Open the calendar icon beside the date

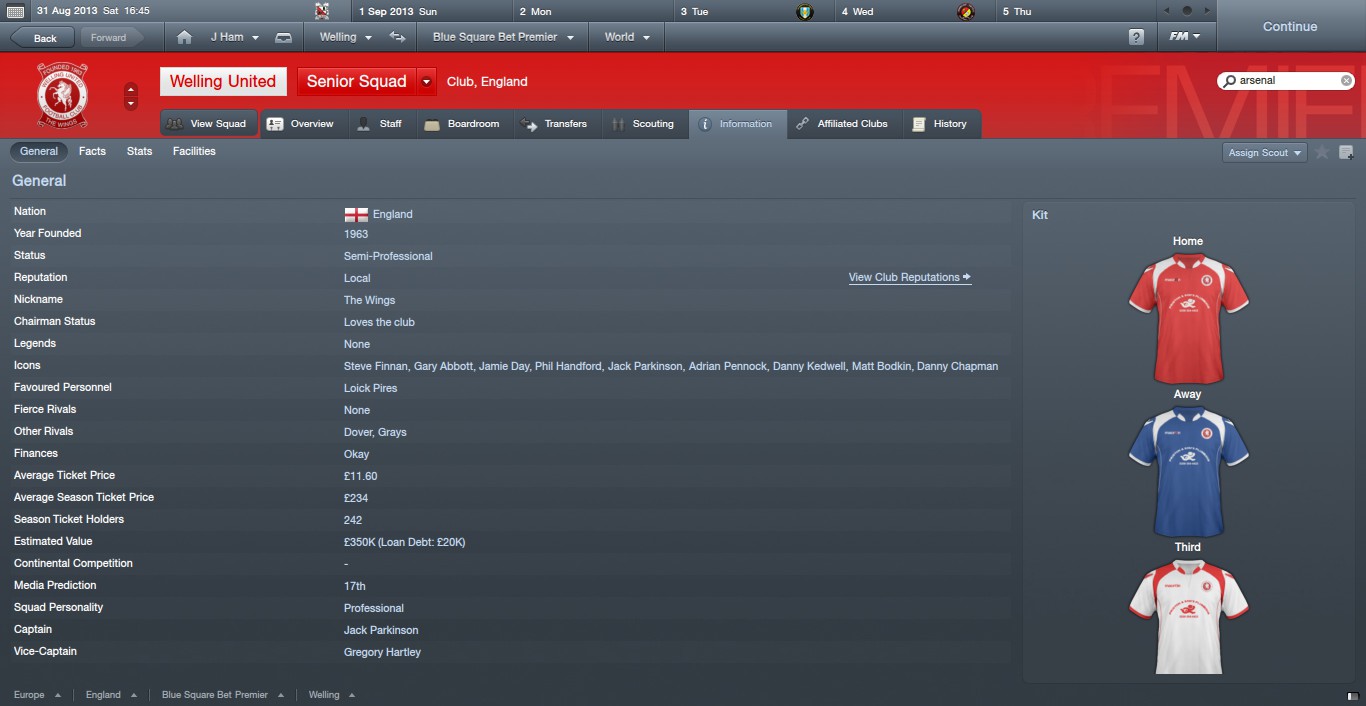click(x=15, y=11)
